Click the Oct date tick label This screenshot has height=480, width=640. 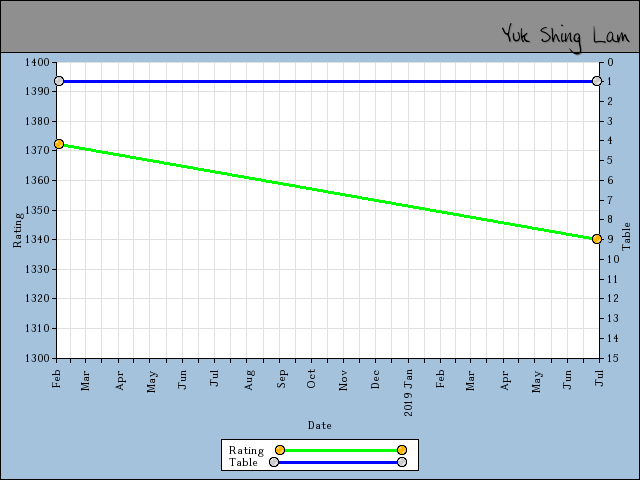[x=311, y=379]
